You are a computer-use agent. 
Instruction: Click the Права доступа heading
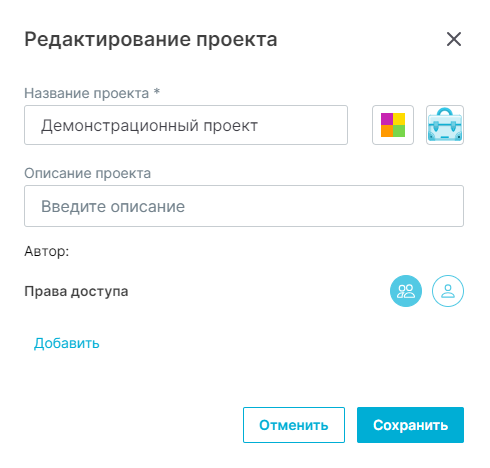(76, 291)
